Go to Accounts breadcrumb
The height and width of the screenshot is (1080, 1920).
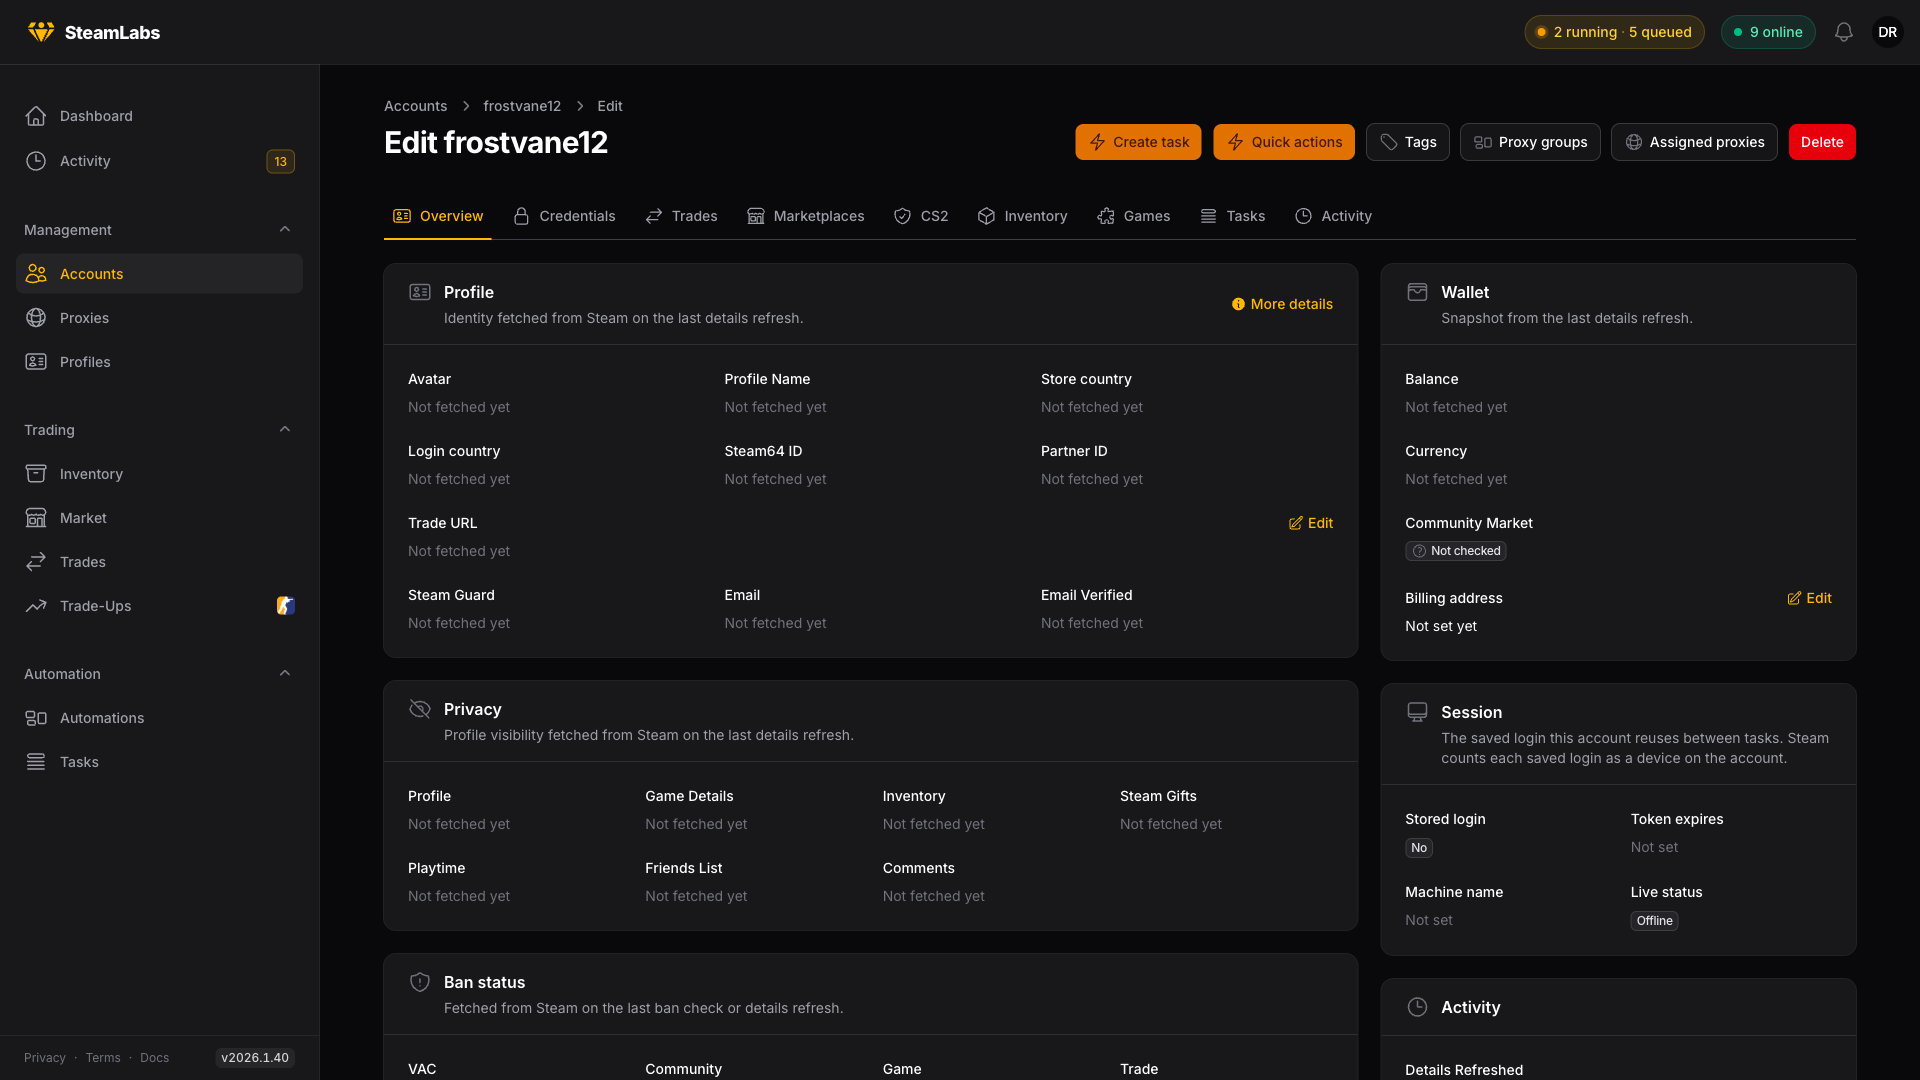(415, 106)
